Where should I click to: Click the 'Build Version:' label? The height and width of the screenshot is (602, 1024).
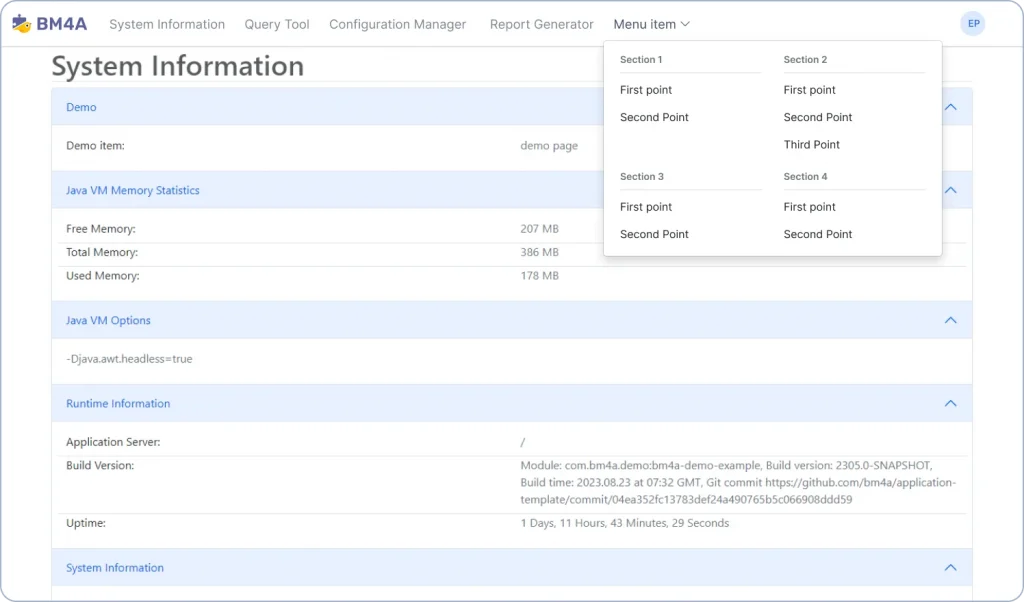100,466
